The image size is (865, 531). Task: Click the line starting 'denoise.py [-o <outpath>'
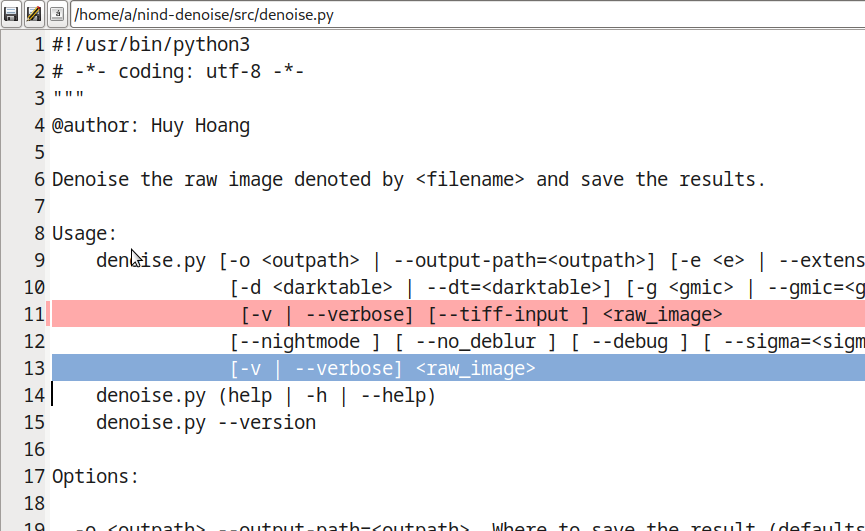480,261
